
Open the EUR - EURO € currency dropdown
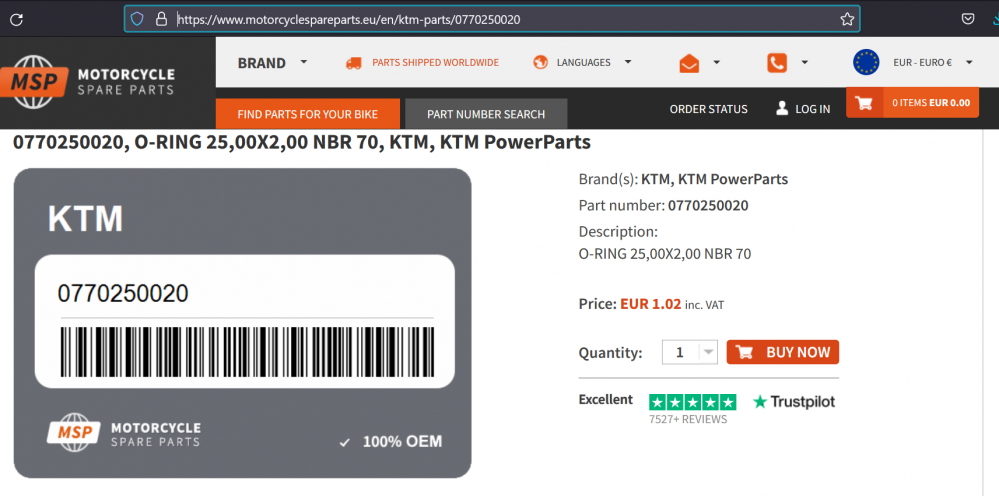933,62
